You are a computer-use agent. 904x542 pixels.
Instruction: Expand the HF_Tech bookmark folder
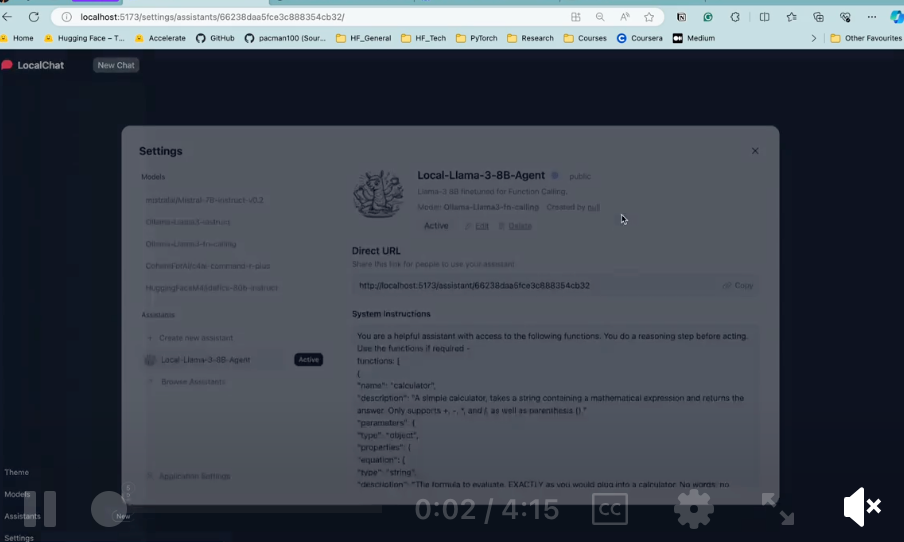[x=424, y=38]
